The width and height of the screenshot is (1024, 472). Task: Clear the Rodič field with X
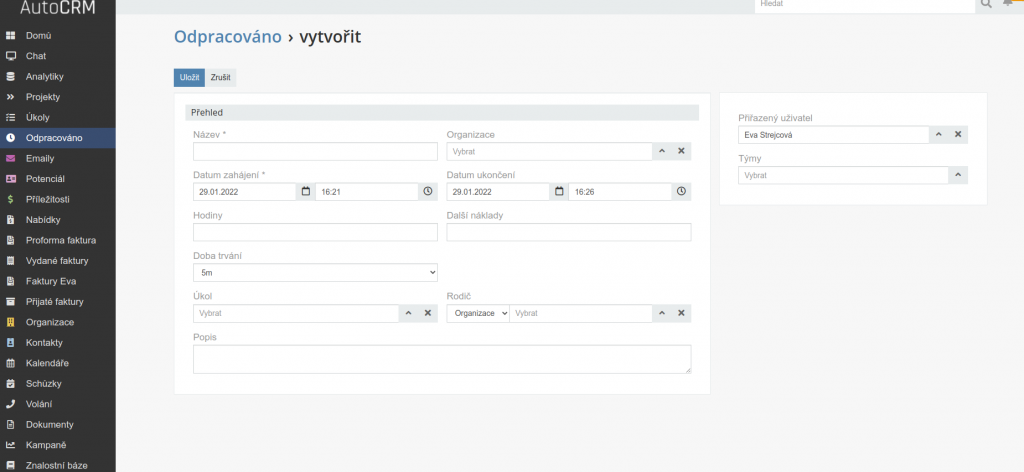coord(681,313)
